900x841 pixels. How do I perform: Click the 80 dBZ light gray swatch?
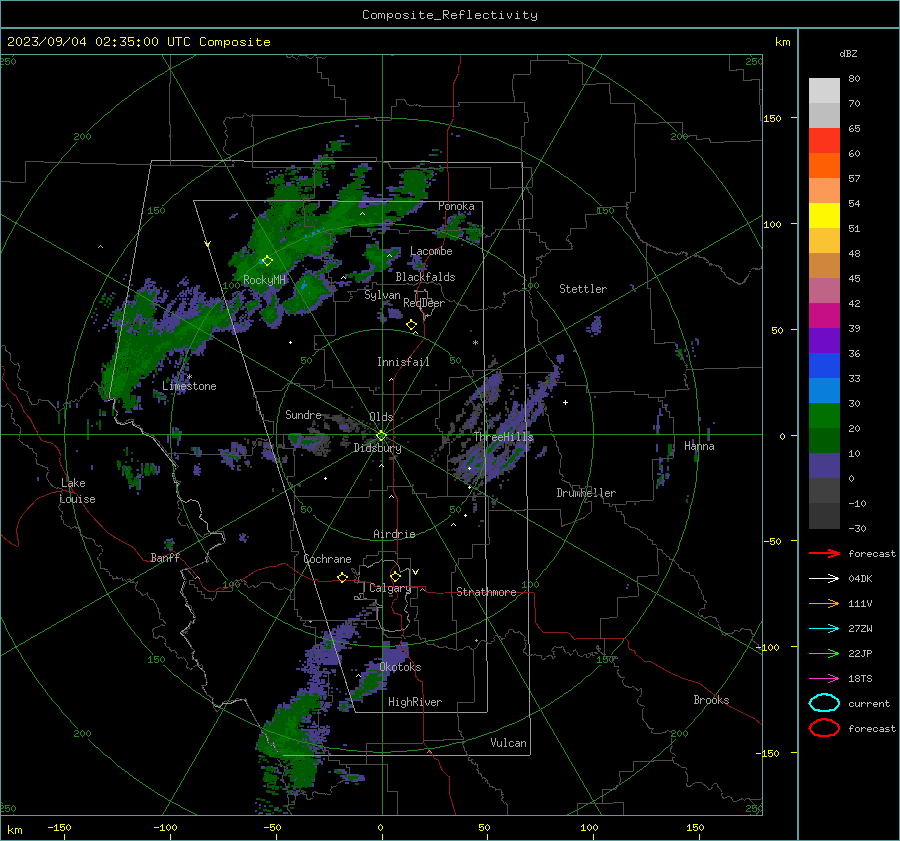824,91
